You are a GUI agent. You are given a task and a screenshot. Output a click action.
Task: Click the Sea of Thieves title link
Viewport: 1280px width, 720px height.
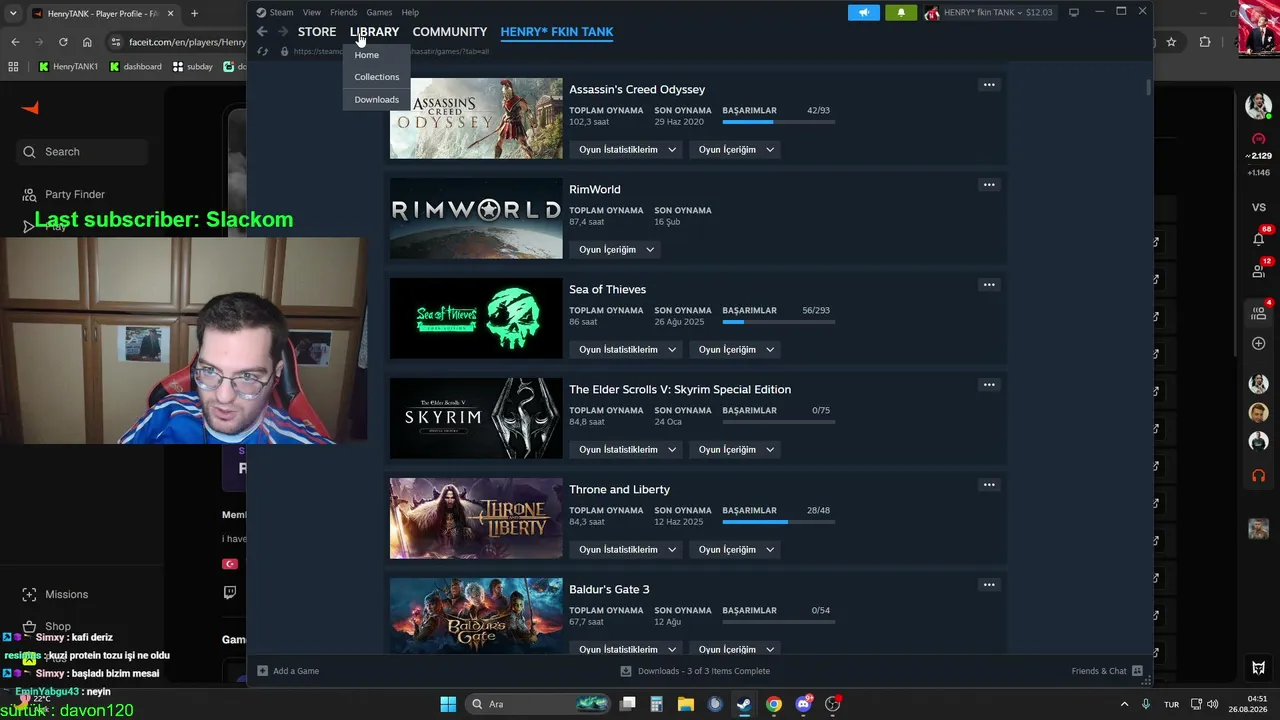608,290
